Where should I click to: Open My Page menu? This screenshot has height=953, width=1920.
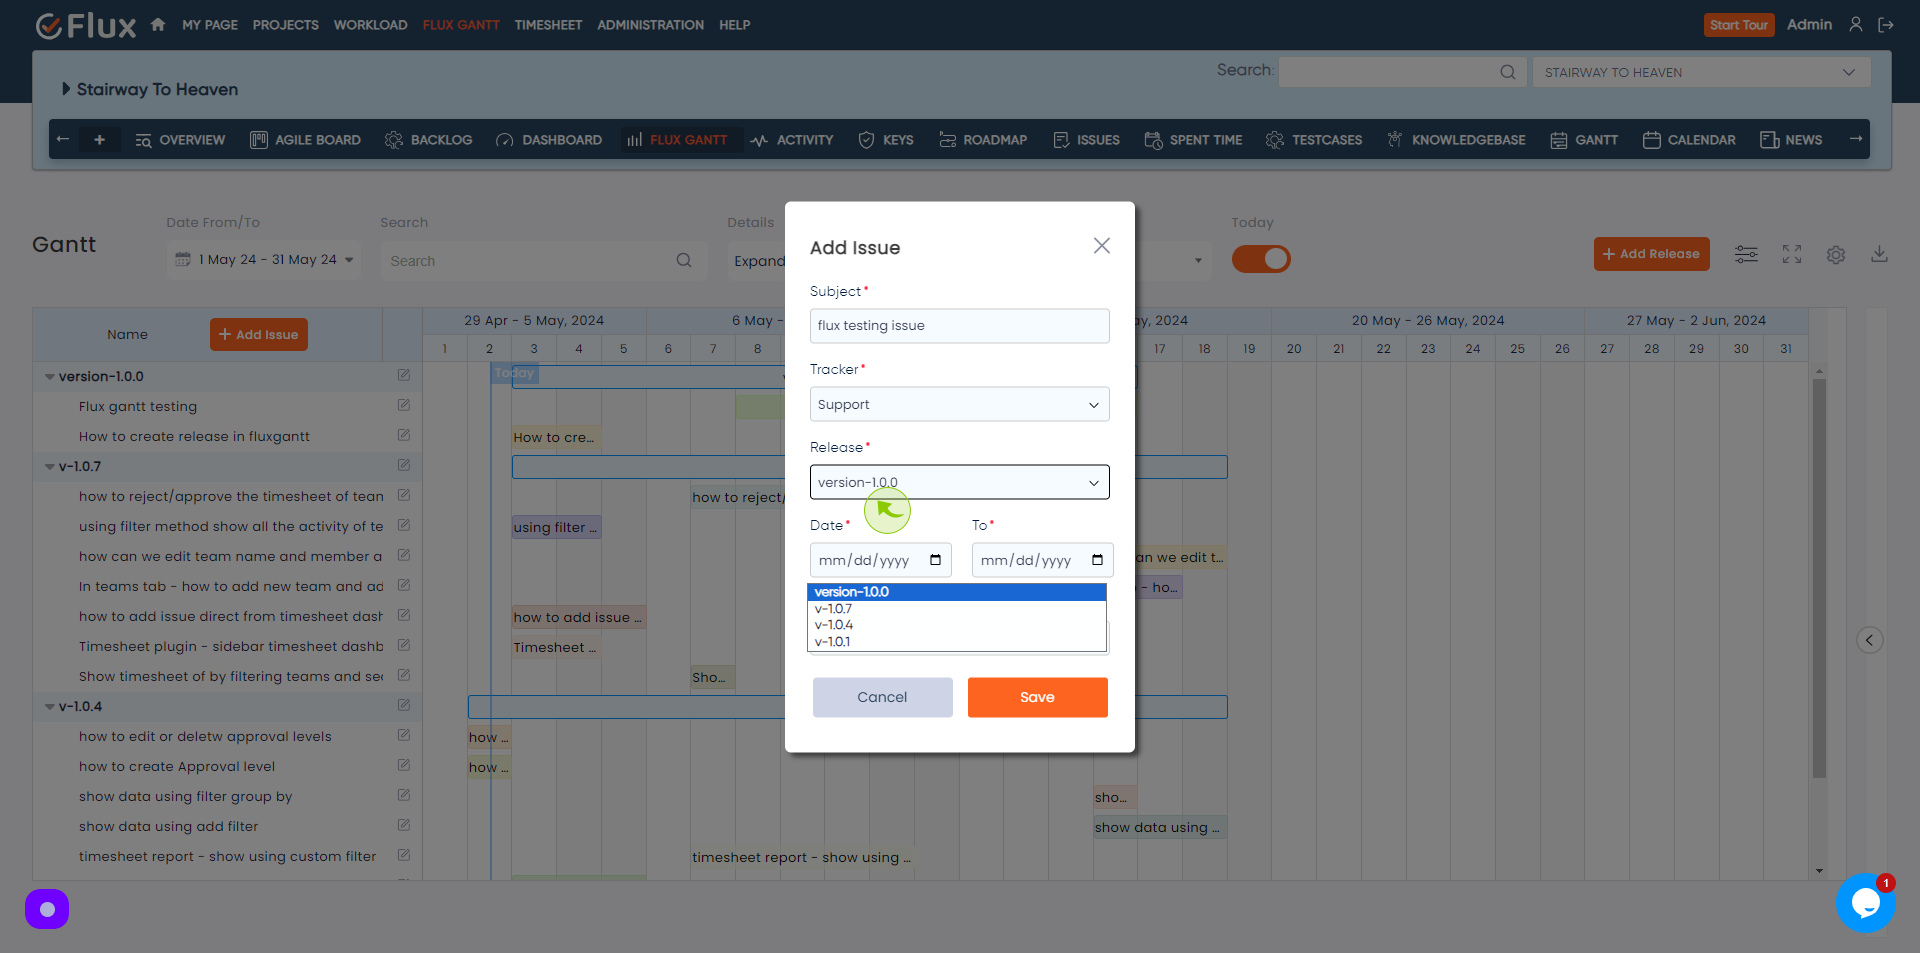[210, 25]
